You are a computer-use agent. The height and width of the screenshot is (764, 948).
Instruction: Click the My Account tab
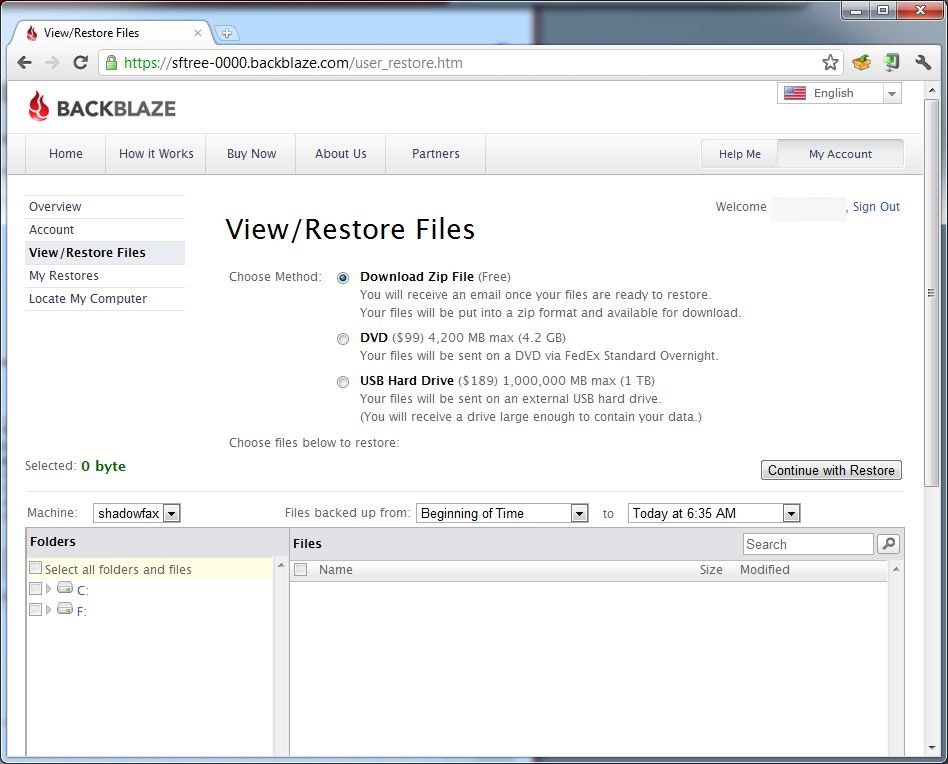tap(840, 154)
